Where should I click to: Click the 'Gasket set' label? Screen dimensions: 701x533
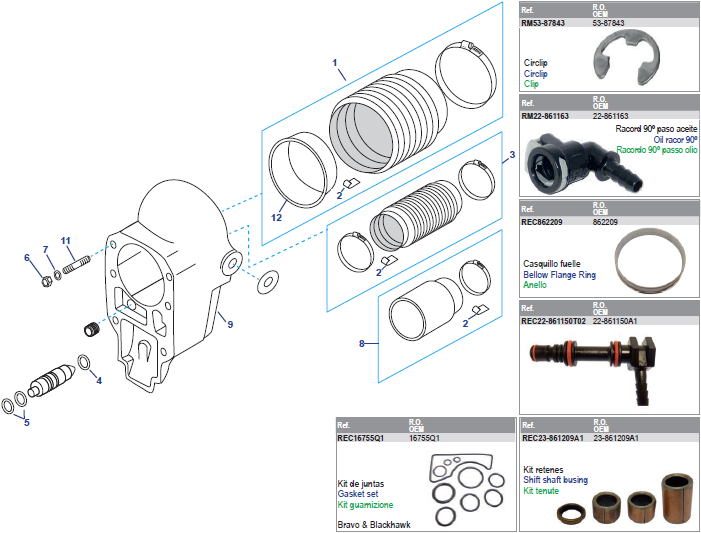point(358,494)
